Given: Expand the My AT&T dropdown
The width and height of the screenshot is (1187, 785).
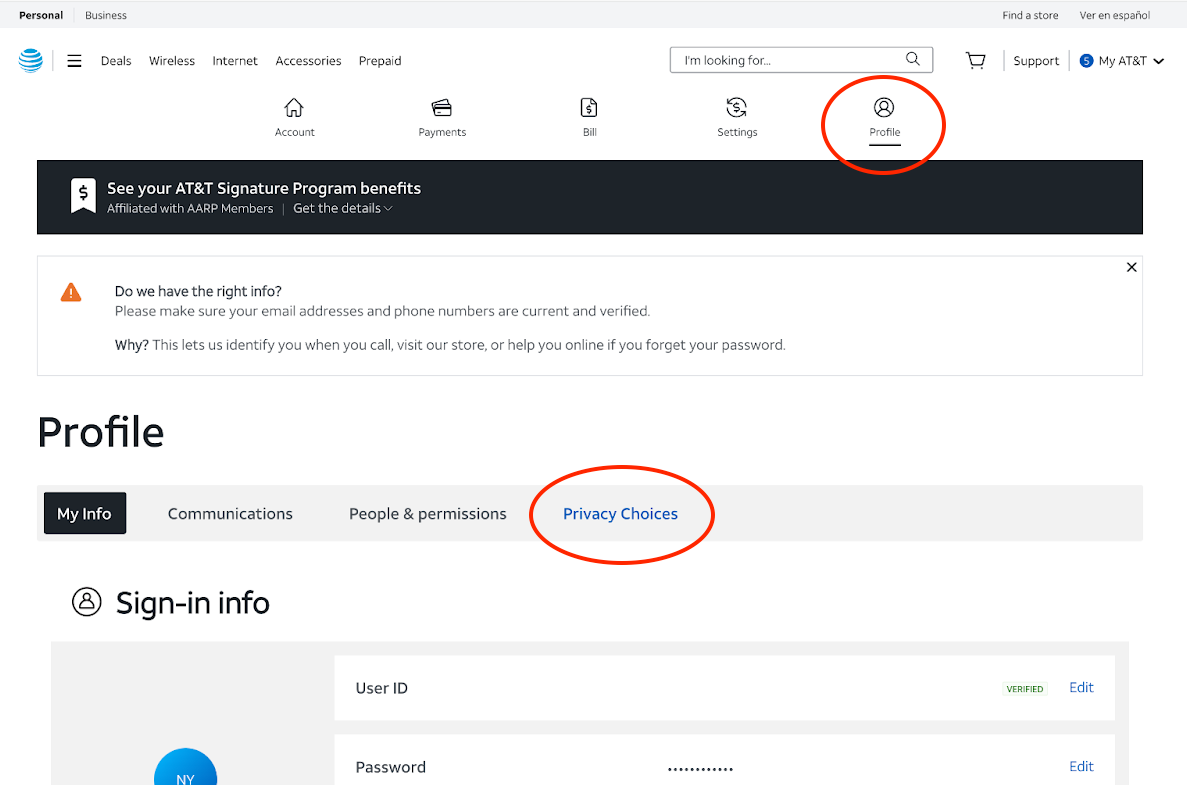Looking at the screenshot, I should pos(1121,60).
